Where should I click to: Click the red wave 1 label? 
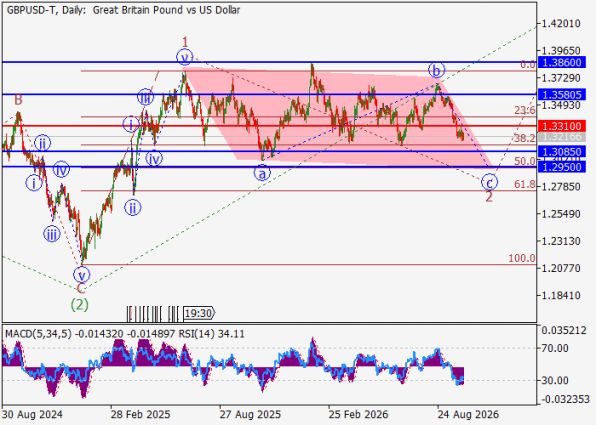[185, 42]
